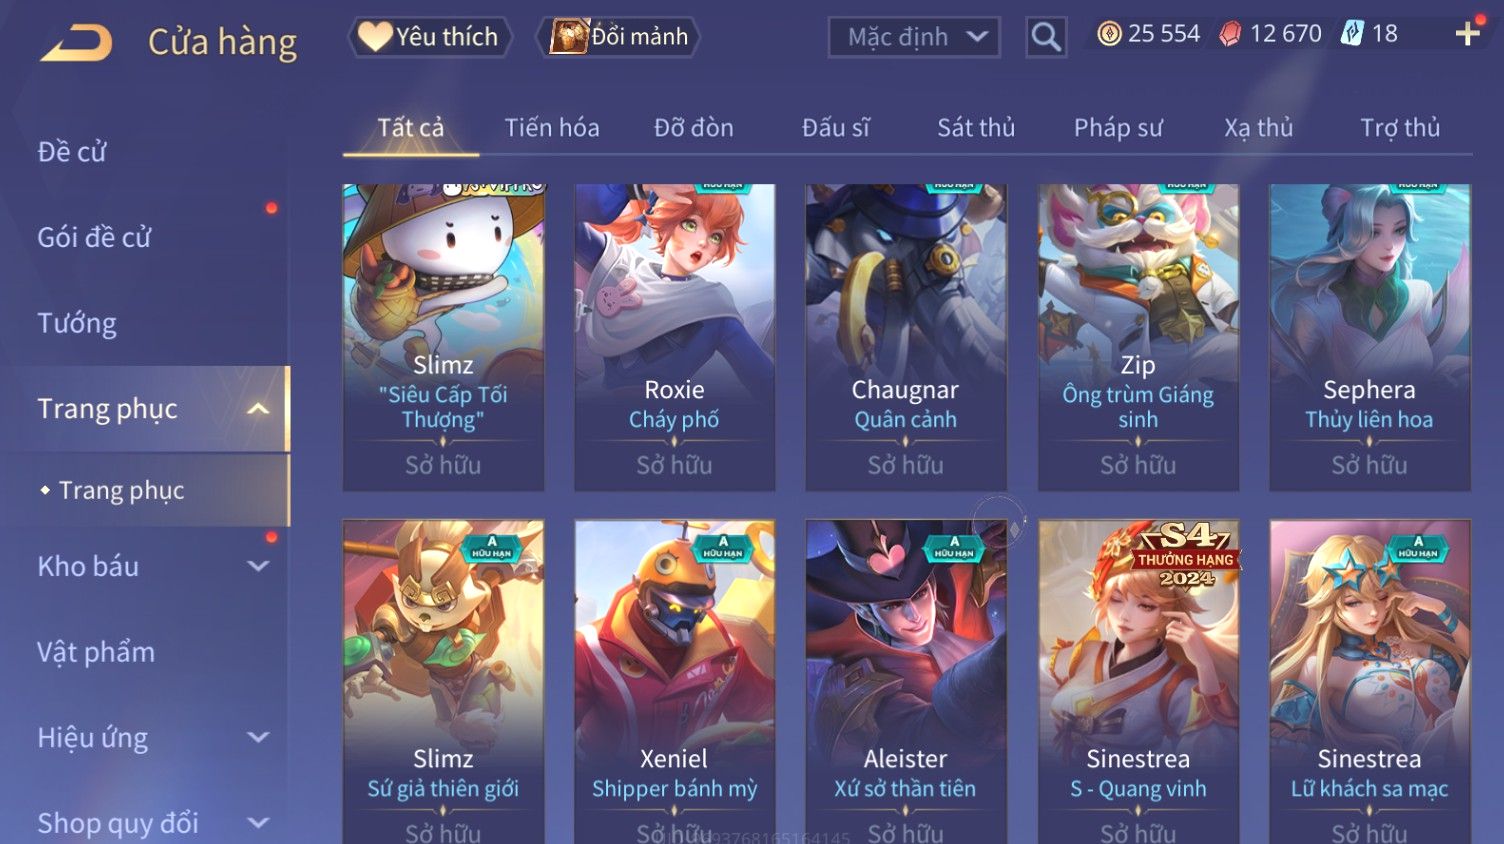Switch to the Tiến hóa tab
1504x844 pixels.
click(x=552, y=128)
